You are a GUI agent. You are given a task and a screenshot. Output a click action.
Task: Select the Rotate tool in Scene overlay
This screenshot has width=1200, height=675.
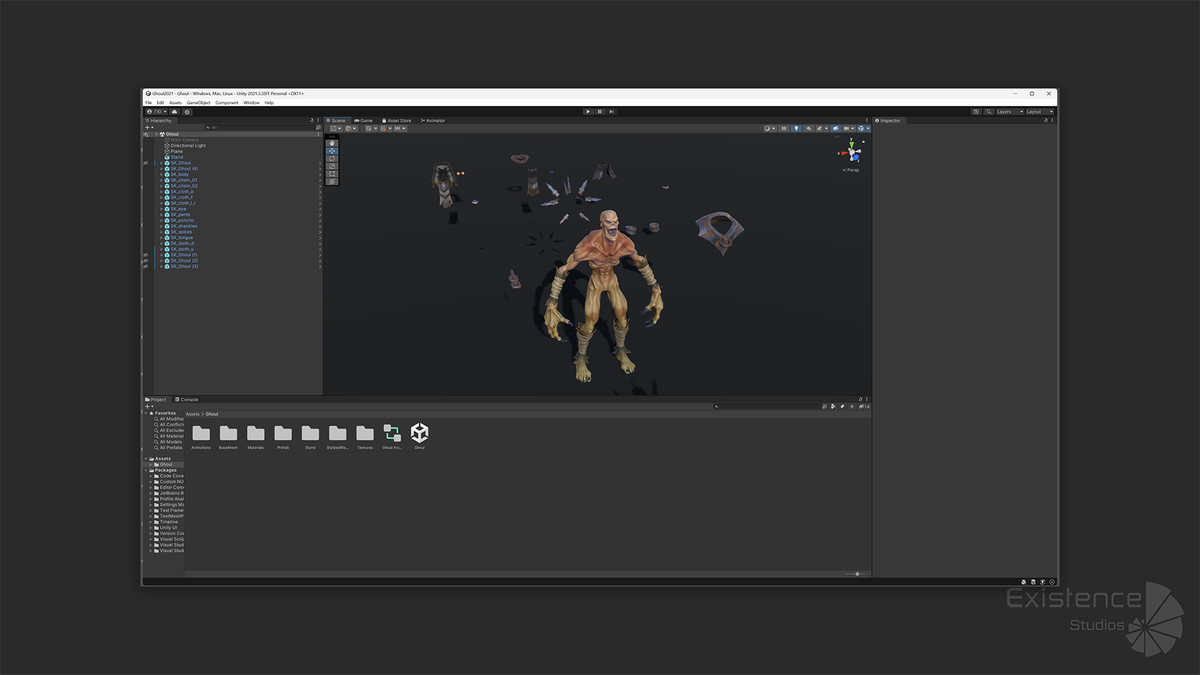pos(332,158)
